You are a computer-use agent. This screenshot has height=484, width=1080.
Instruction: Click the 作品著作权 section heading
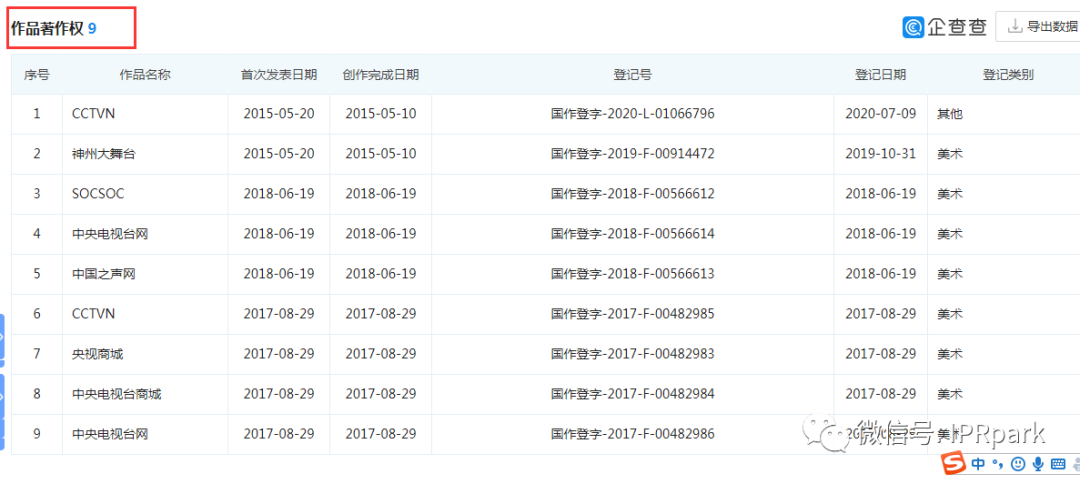tap(47, 28)
